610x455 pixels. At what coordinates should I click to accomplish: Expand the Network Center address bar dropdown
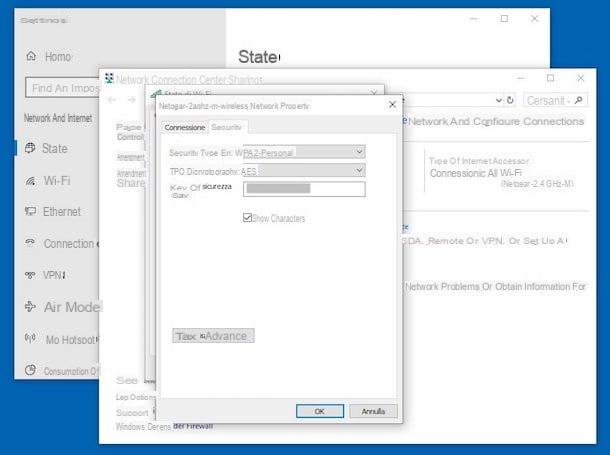[x=499, y=100]
